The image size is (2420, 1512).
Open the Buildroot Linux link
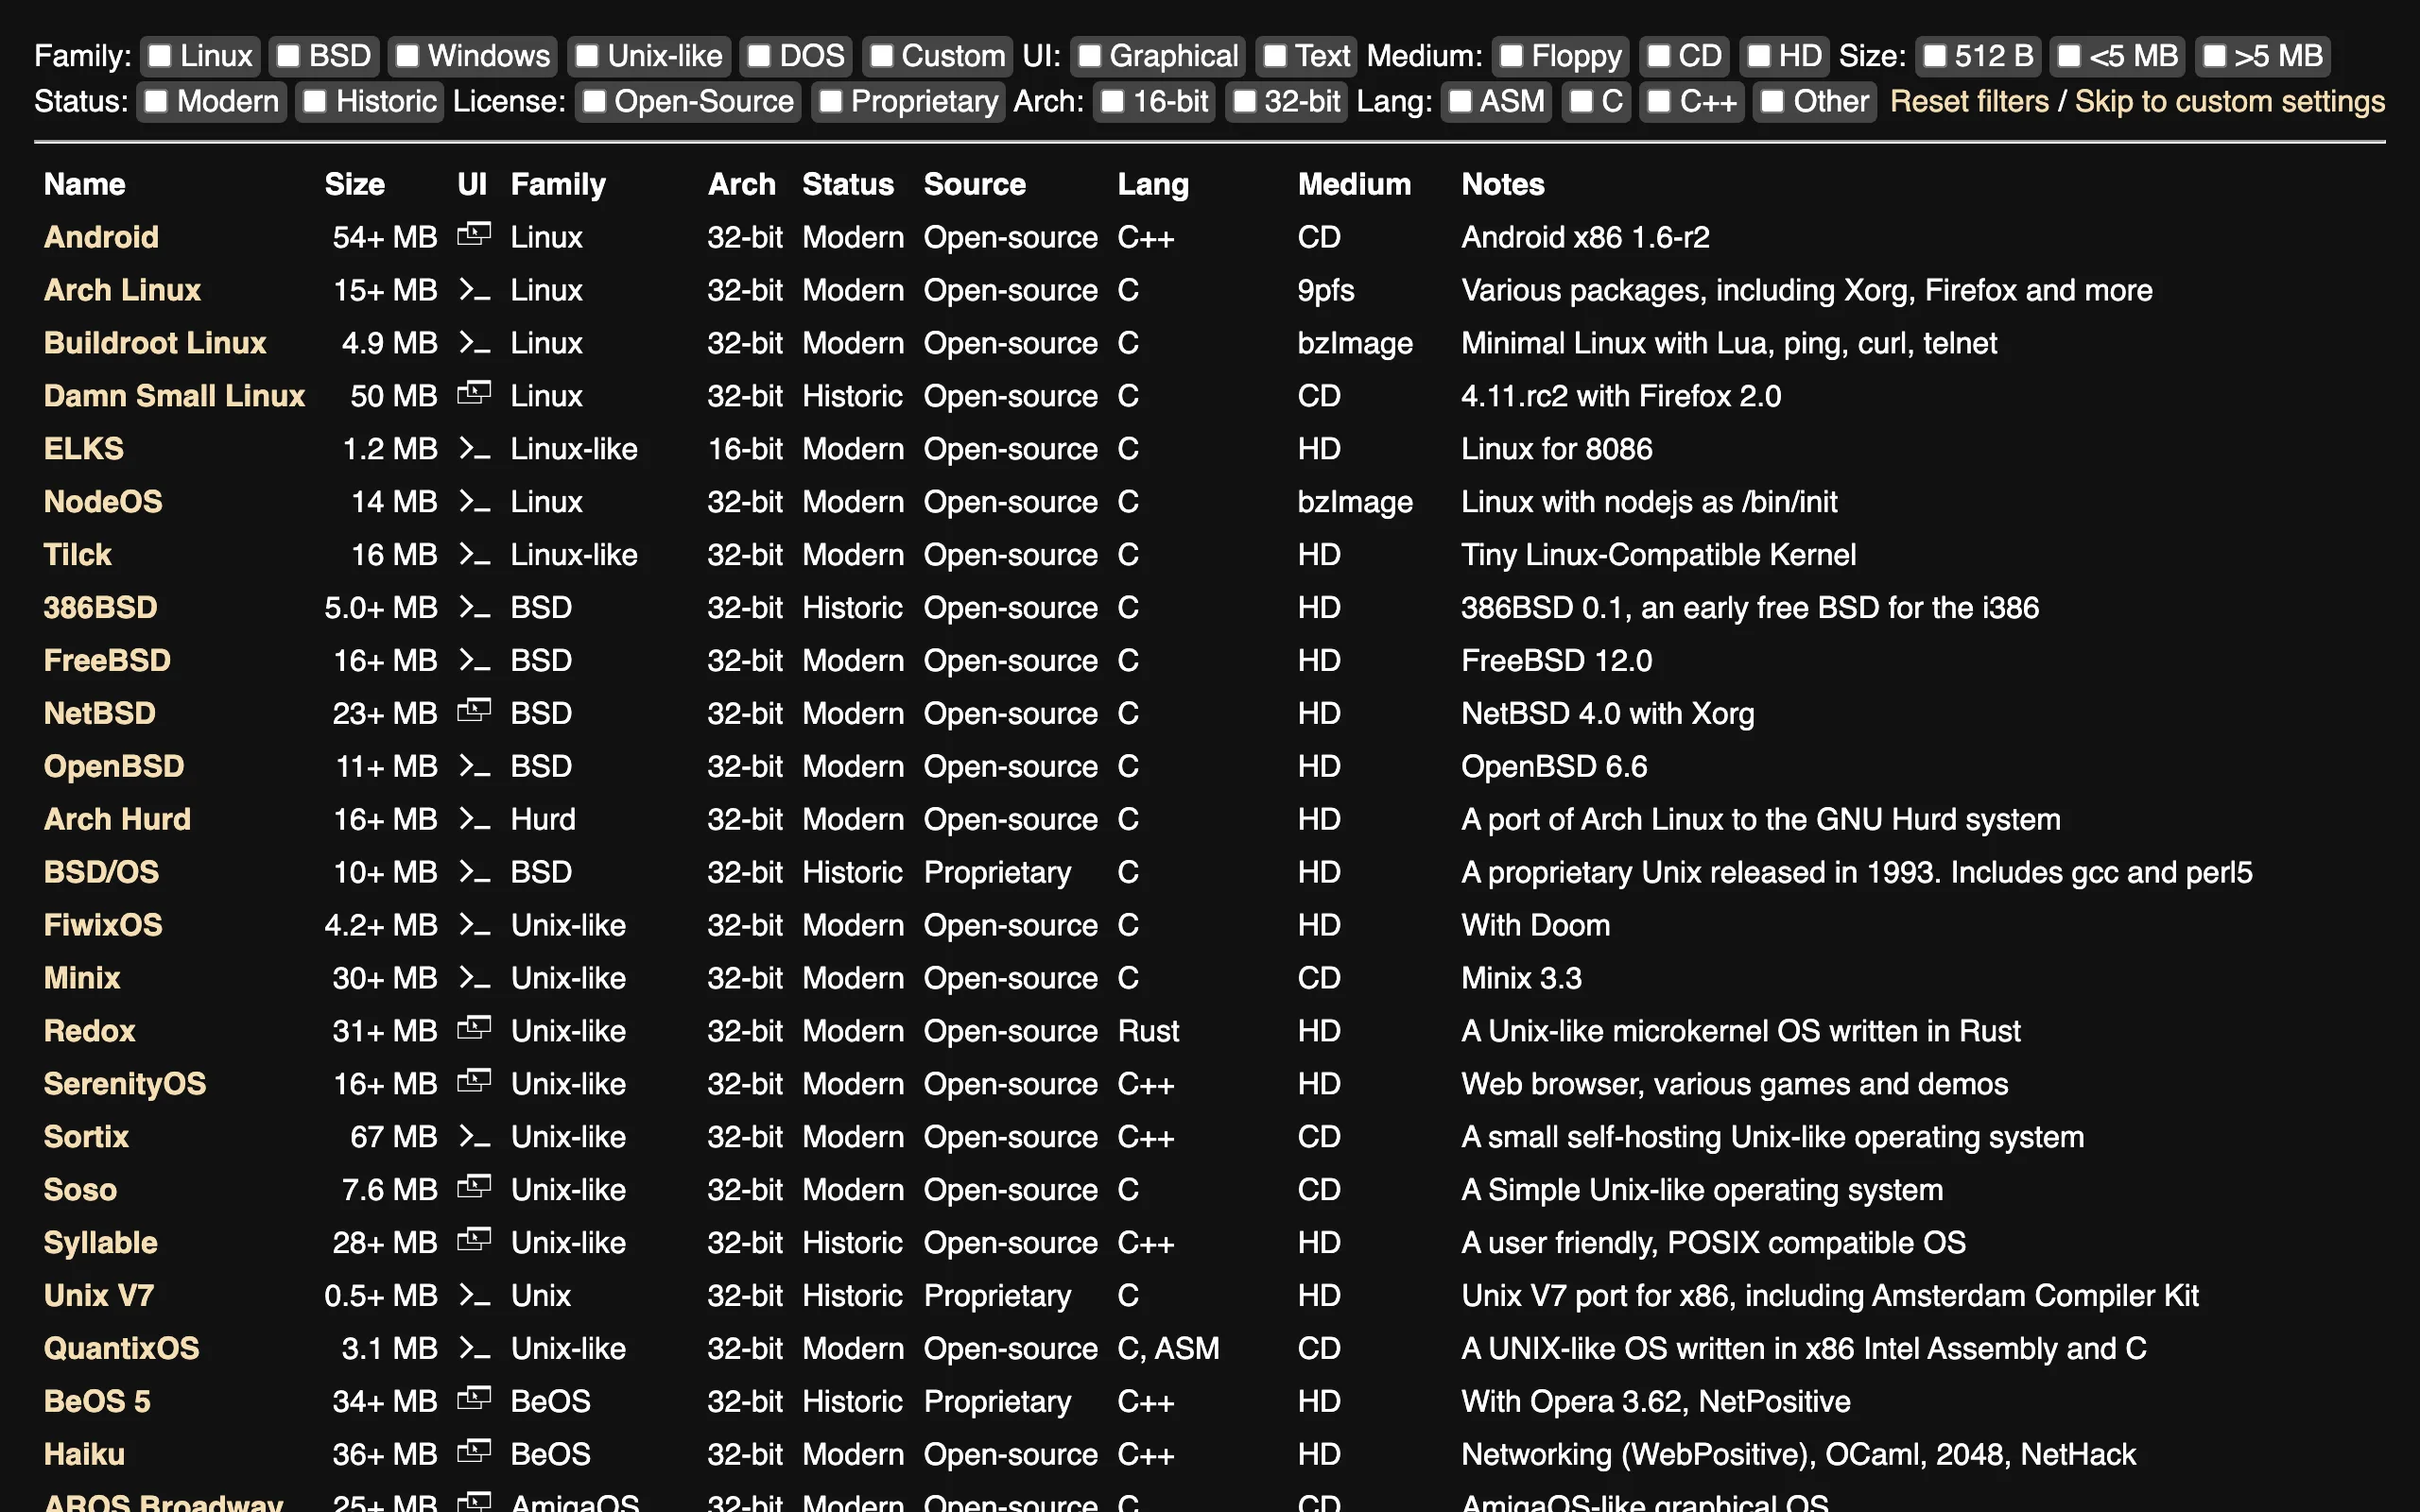[155, 343]
